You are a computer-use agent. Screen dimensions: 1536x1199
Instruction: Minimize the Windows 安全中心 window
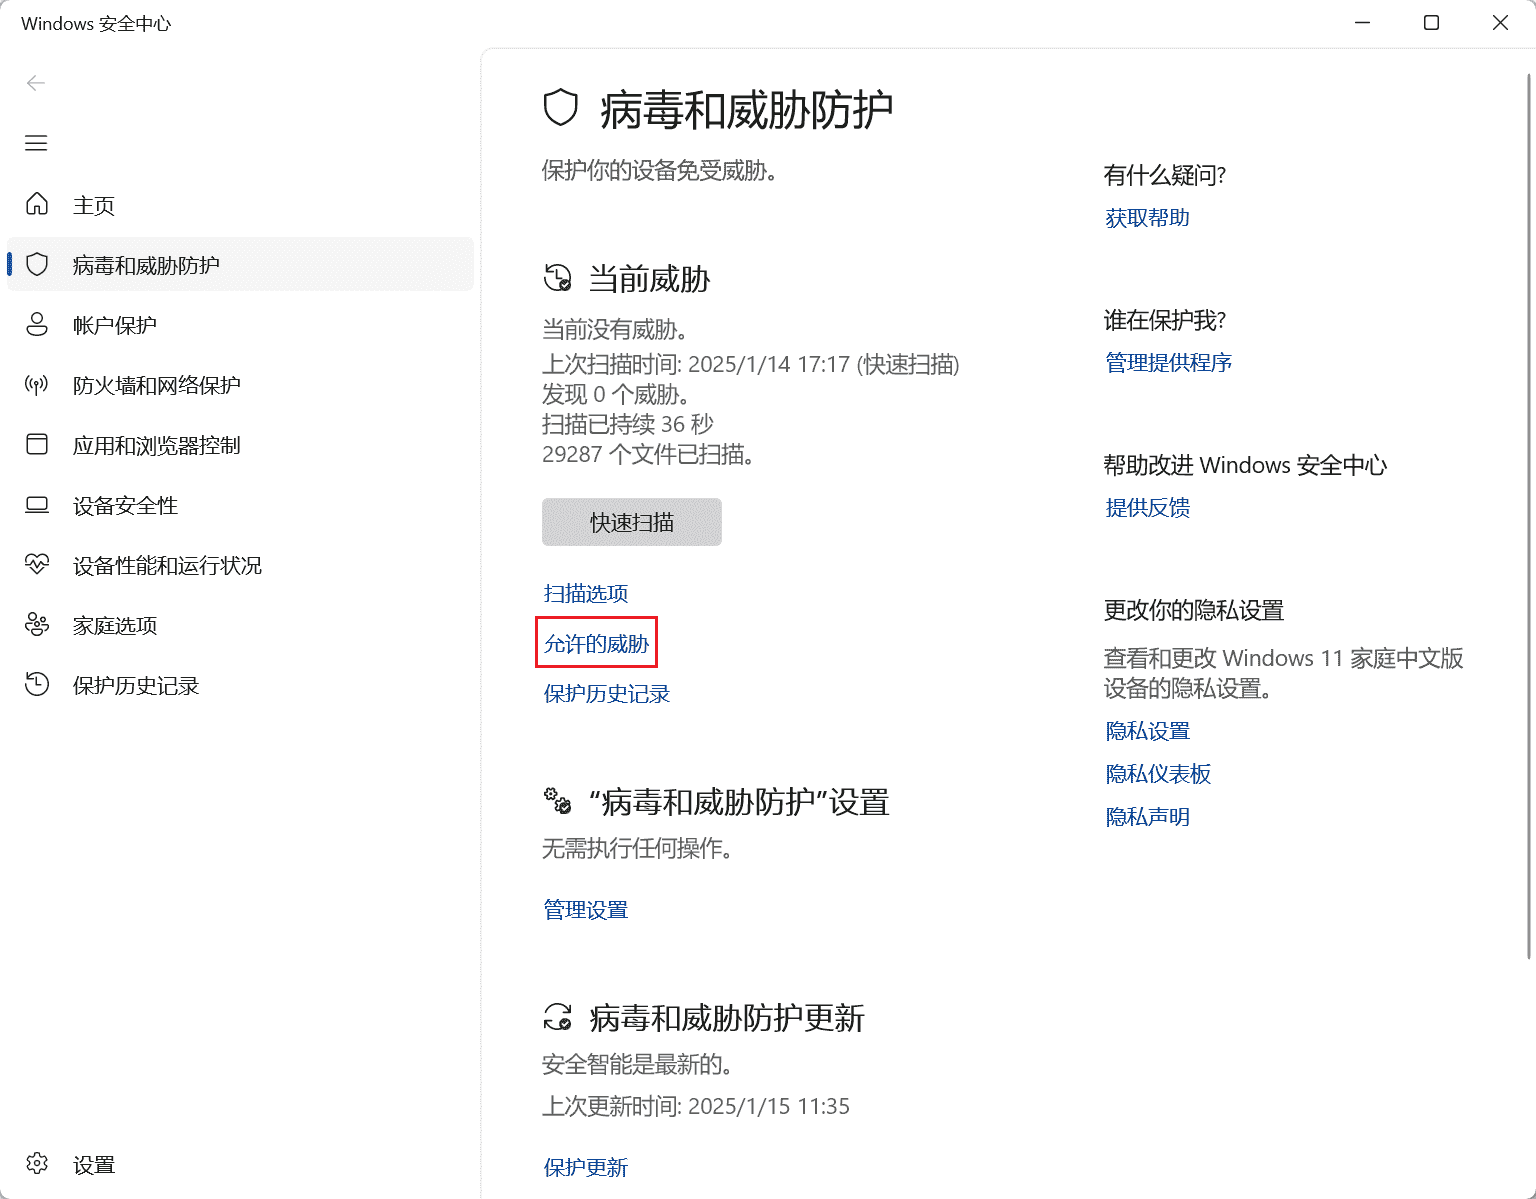[1362, 23]
